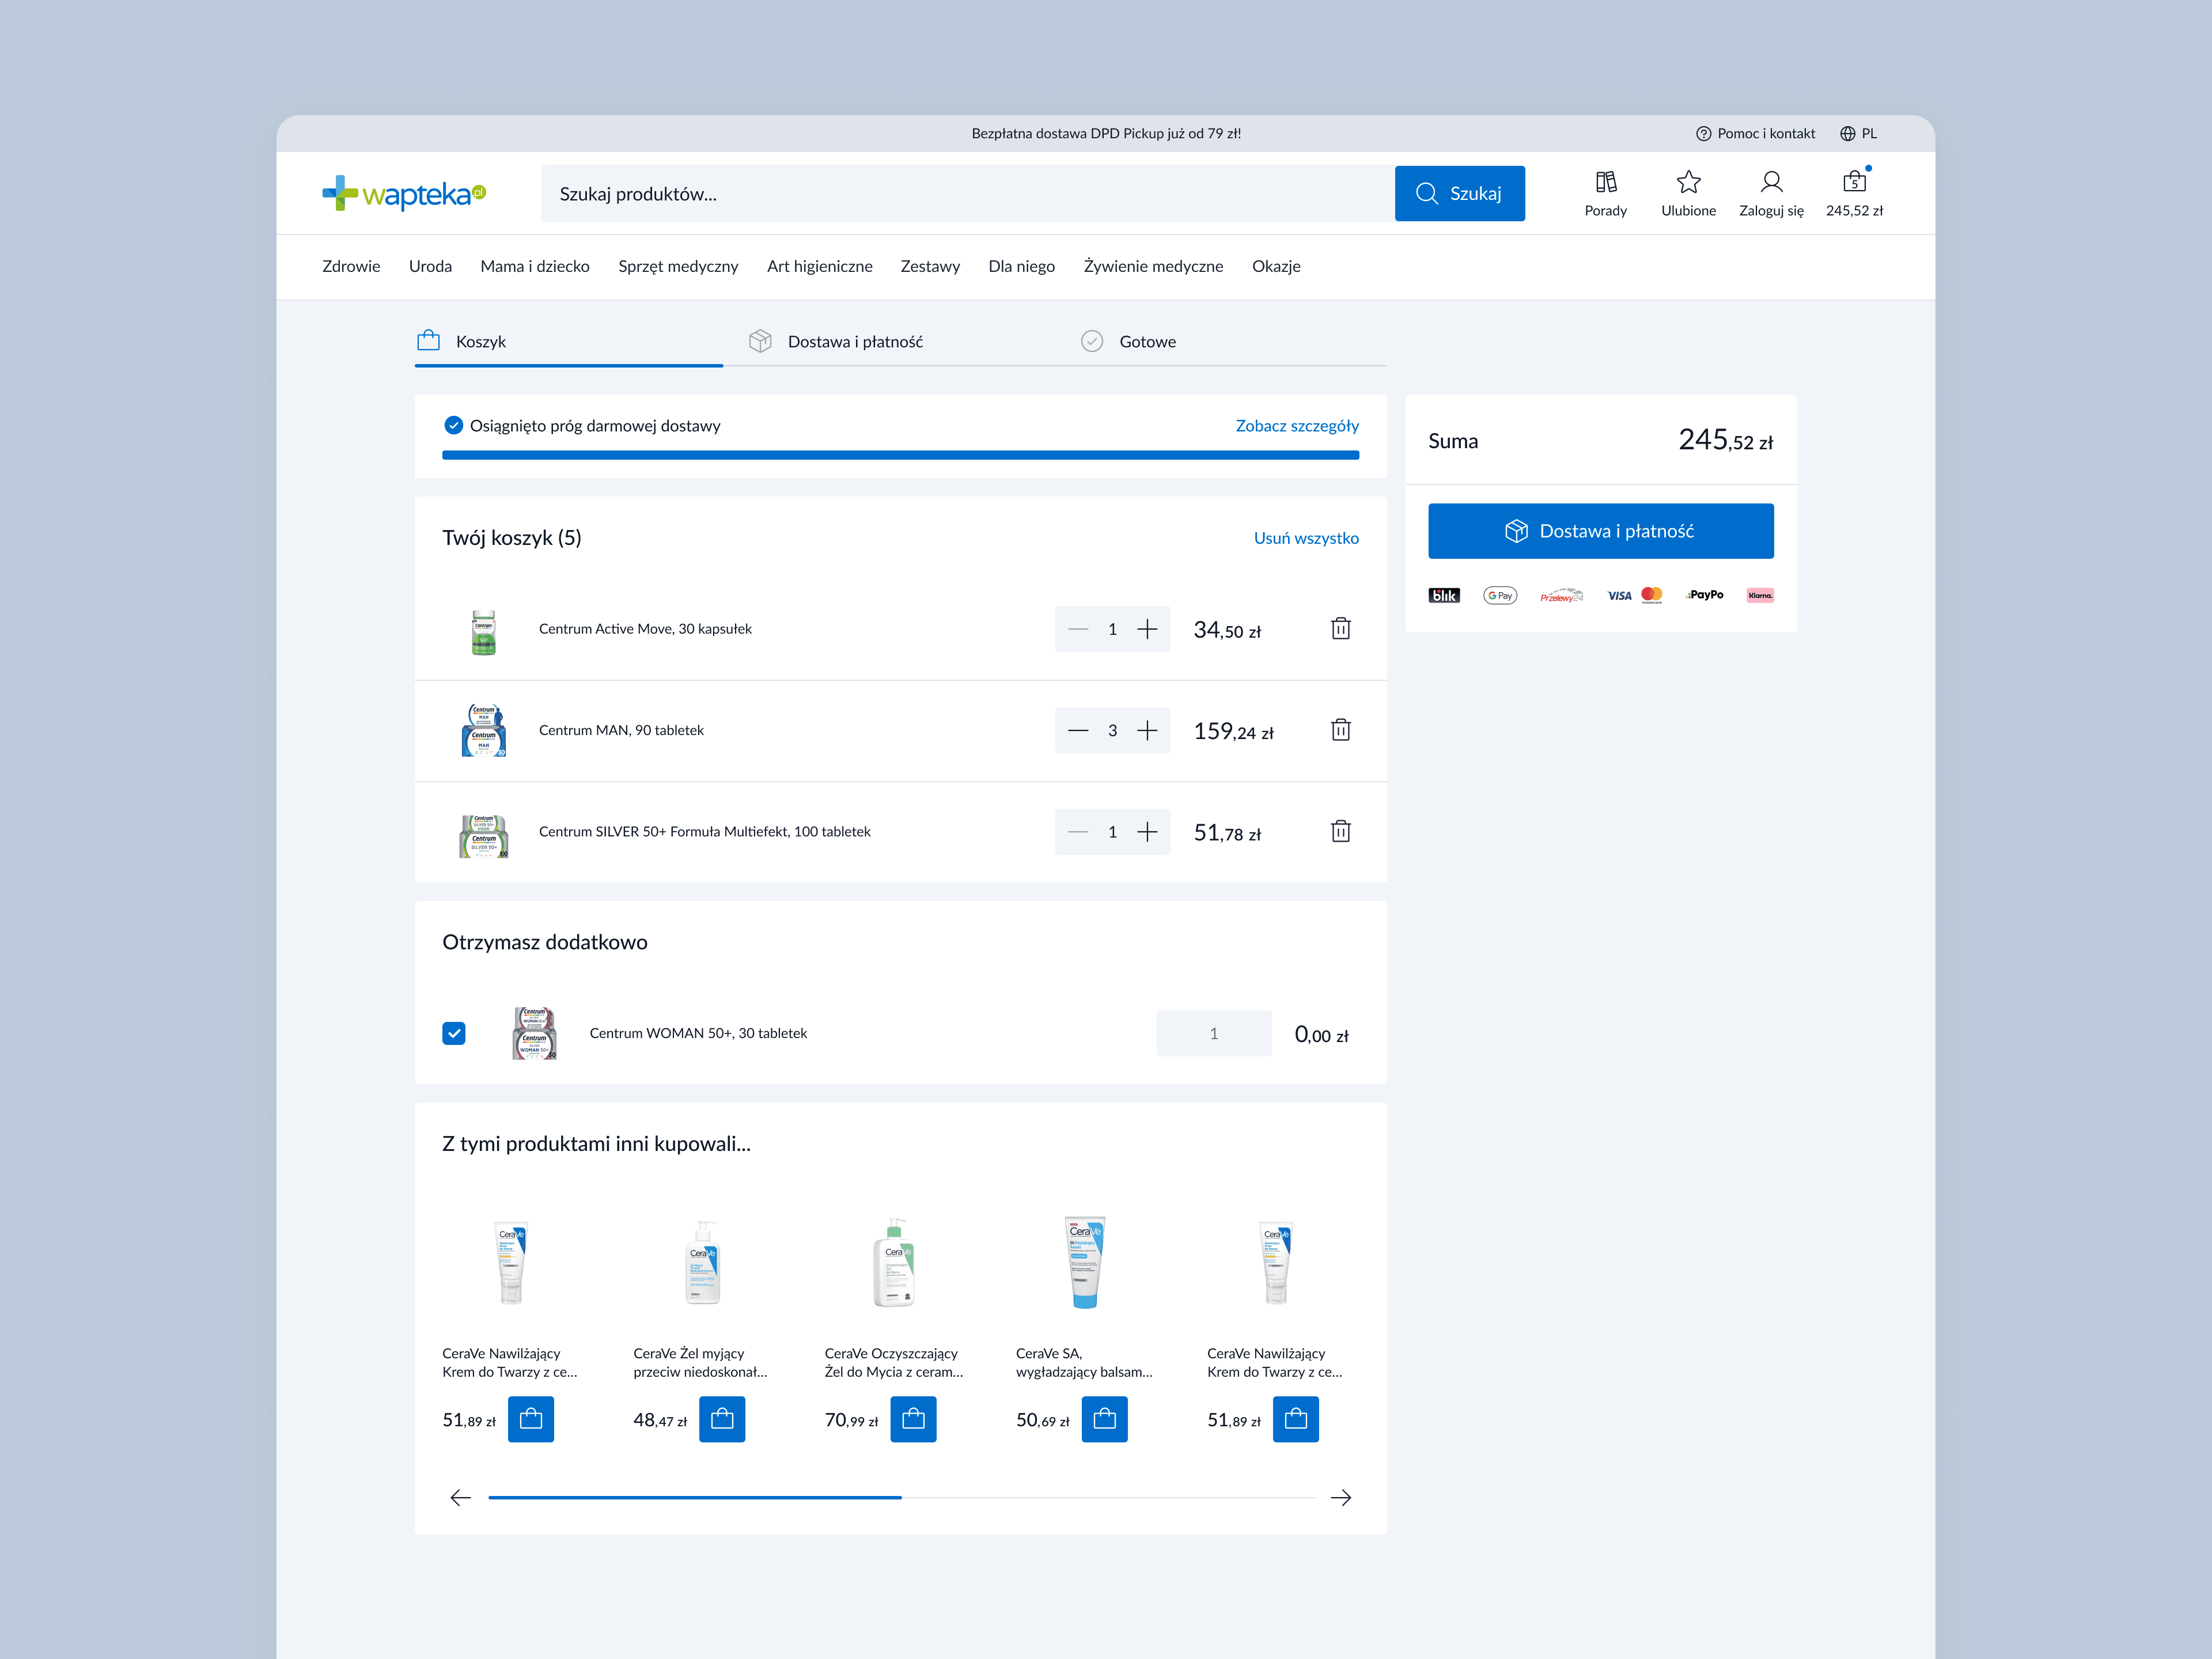Add CeraVe SA balsam to basket
This screenshot has height=1659, width=2212.
pos(1104,1419)
